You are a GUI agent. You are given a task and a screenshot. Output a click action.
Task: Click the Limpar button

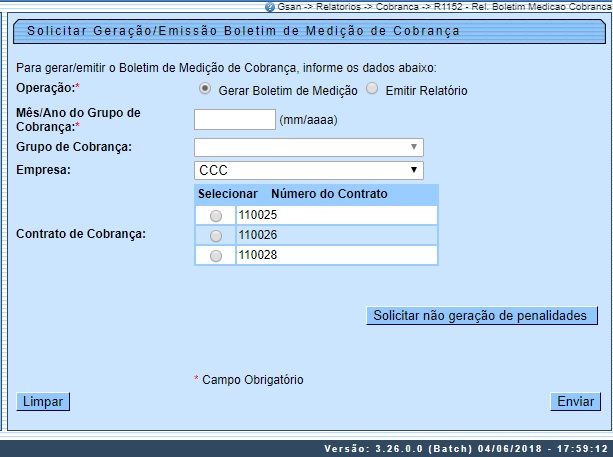tap(42, 401)
